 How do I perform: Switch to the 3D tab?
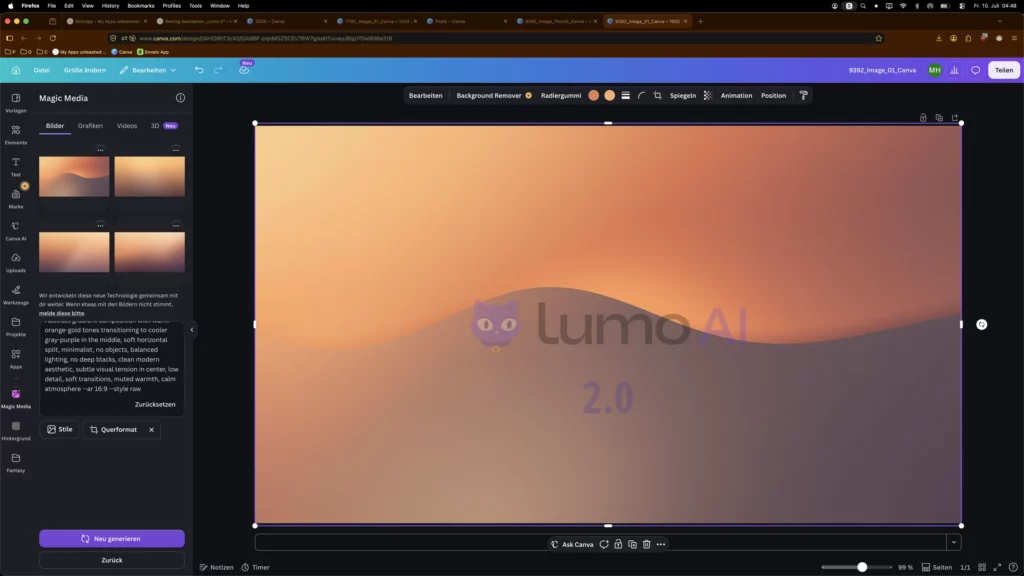coord(163,125)
